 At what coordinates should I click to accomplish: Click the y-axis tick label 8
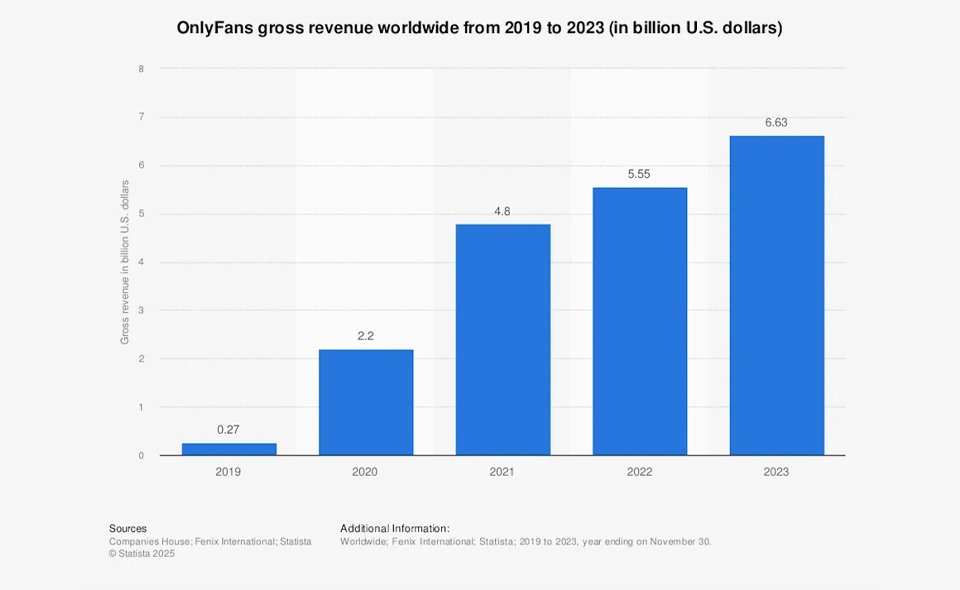141,69
